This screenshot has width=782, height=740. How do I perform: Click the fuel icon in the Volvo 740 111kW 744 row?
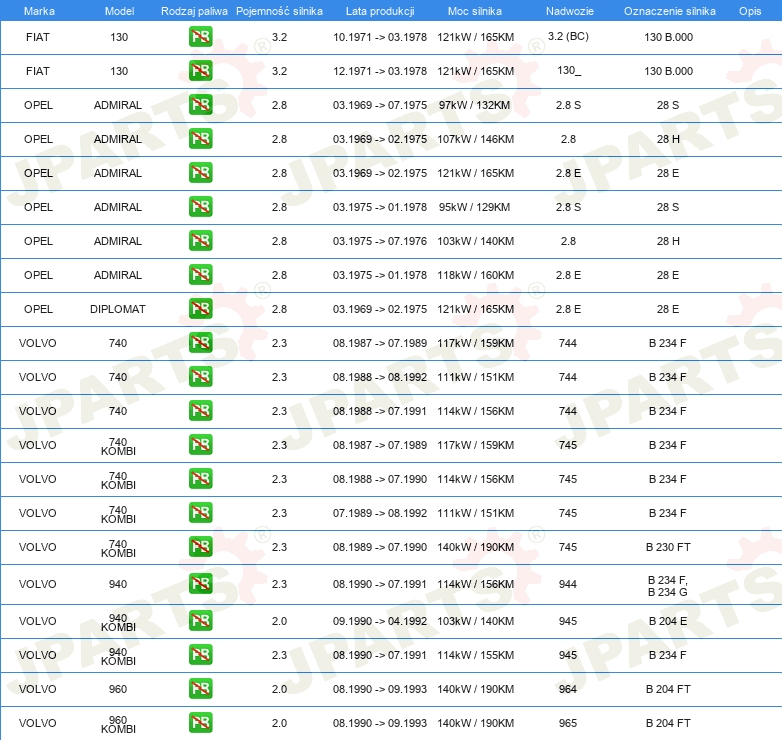coord(200,376)
